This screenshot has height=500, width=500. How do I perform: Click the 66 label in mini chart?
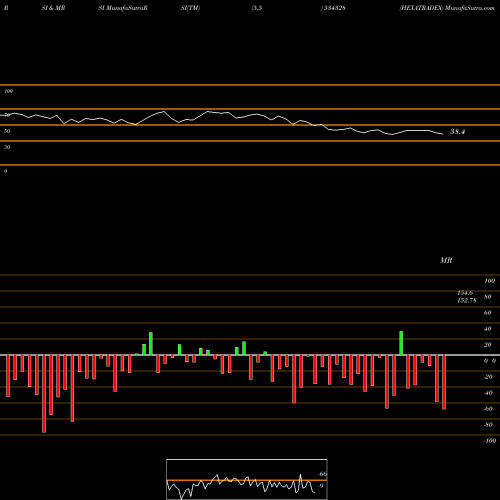[x=322, y=474]
